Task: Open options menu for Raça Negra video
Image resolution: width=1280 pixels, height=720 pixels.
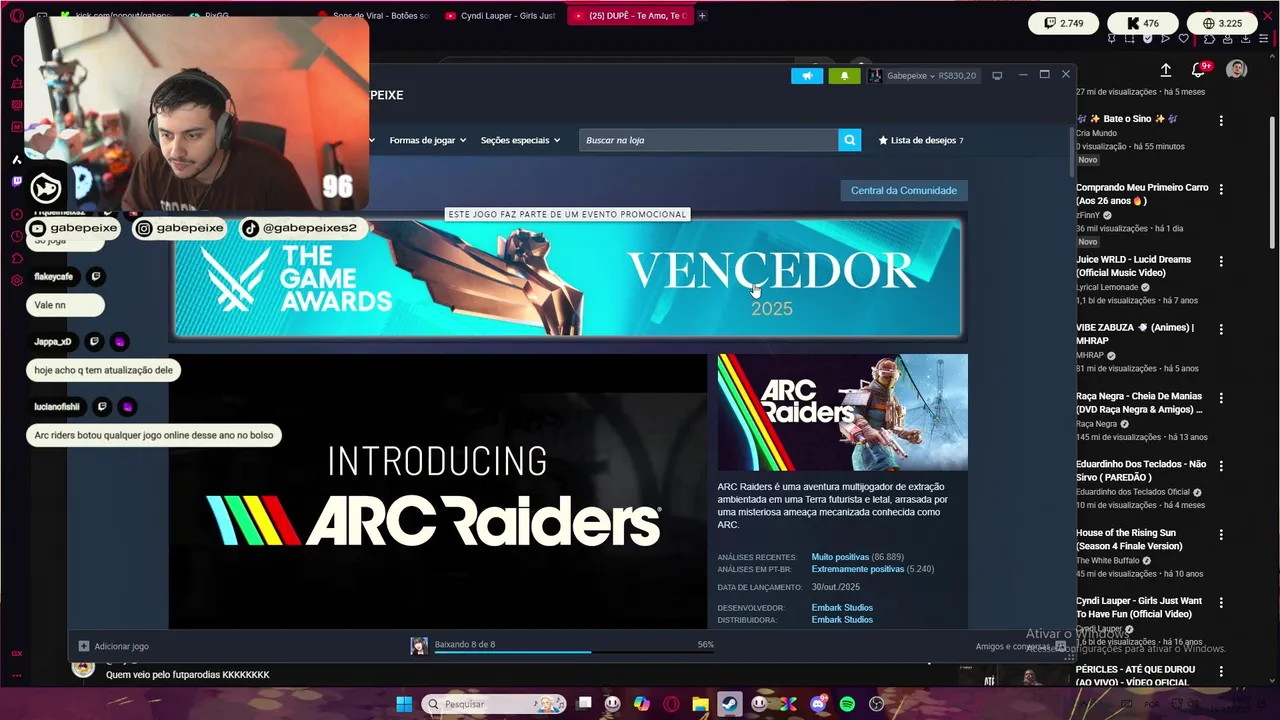Action: pyautogui.click(x=1221, y=398)
